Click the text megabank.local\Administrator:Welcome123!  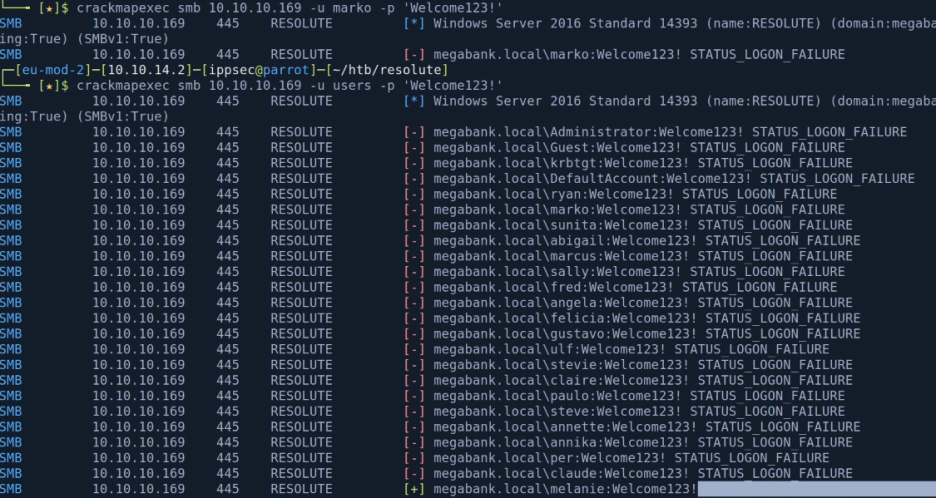[588, 132]
